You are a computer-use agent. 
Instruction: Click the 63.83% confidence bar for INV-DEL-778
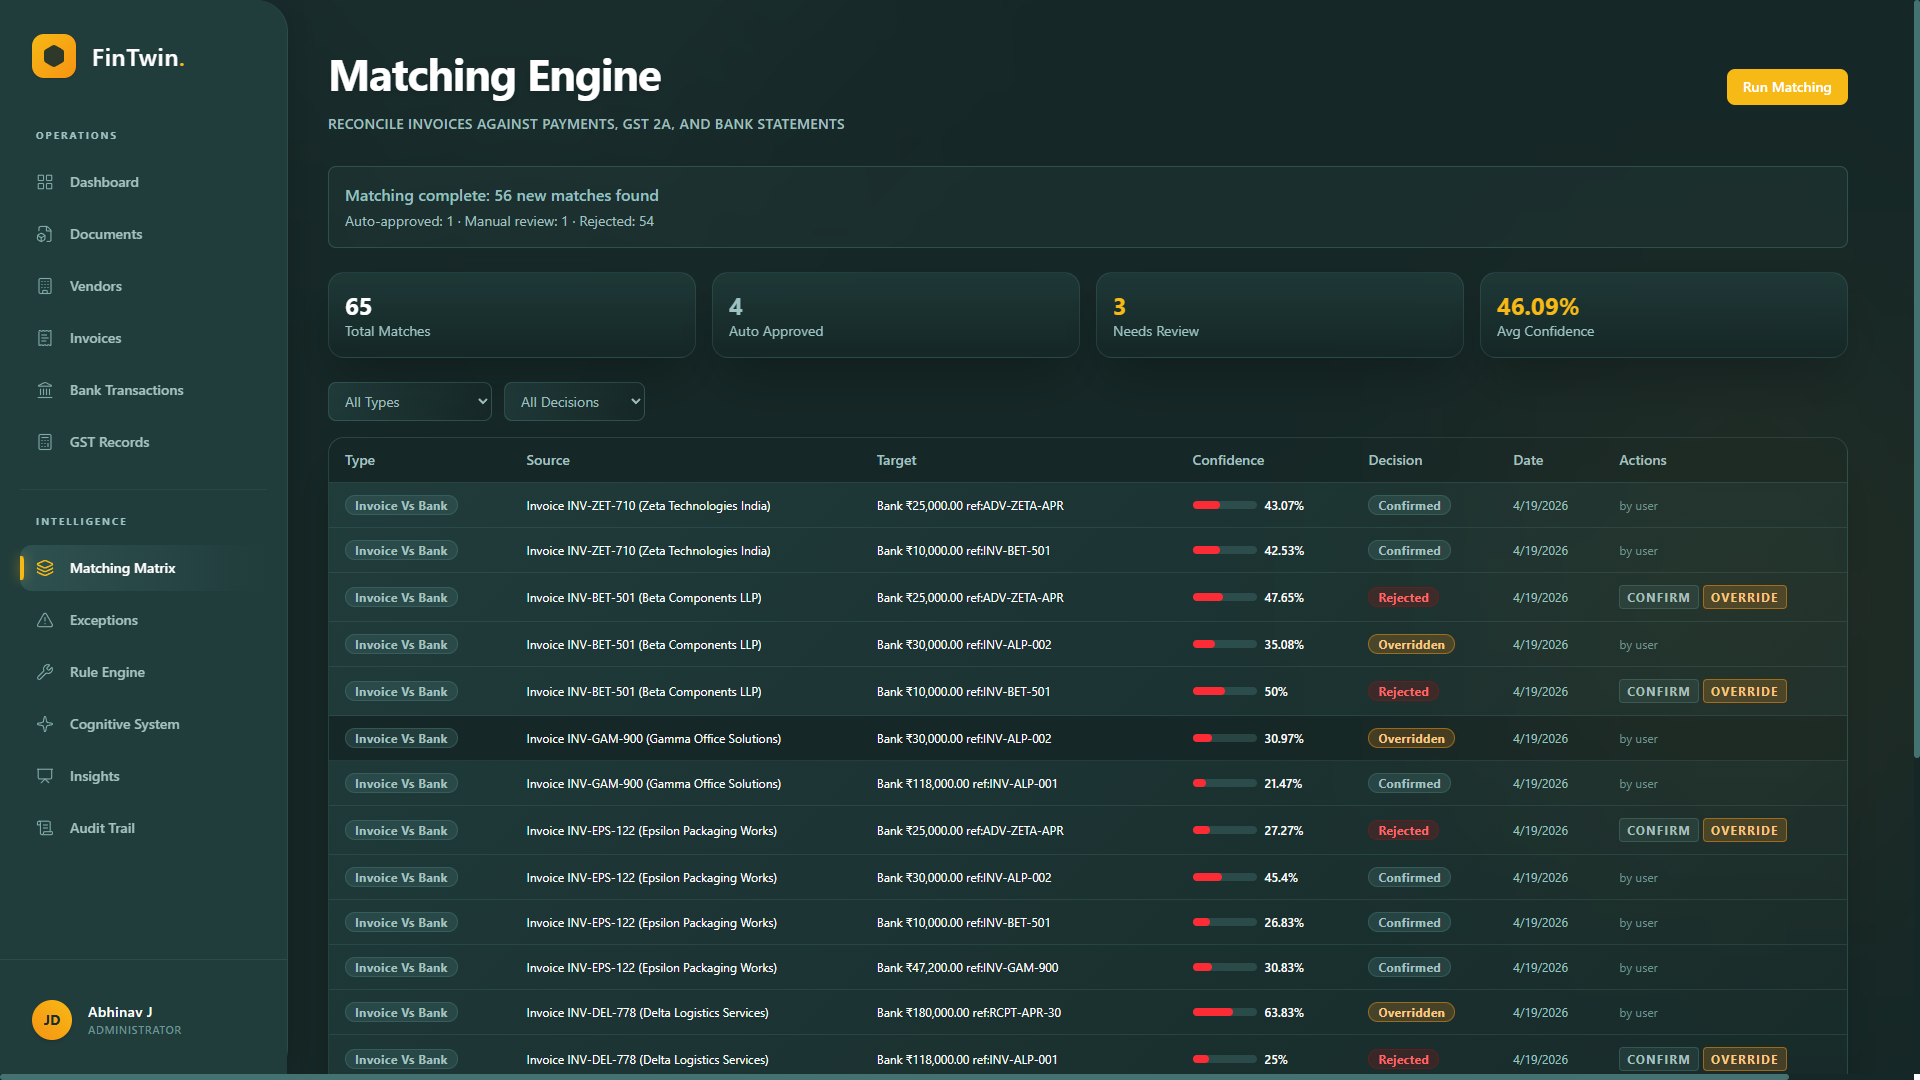[x=1223, y=1013]
